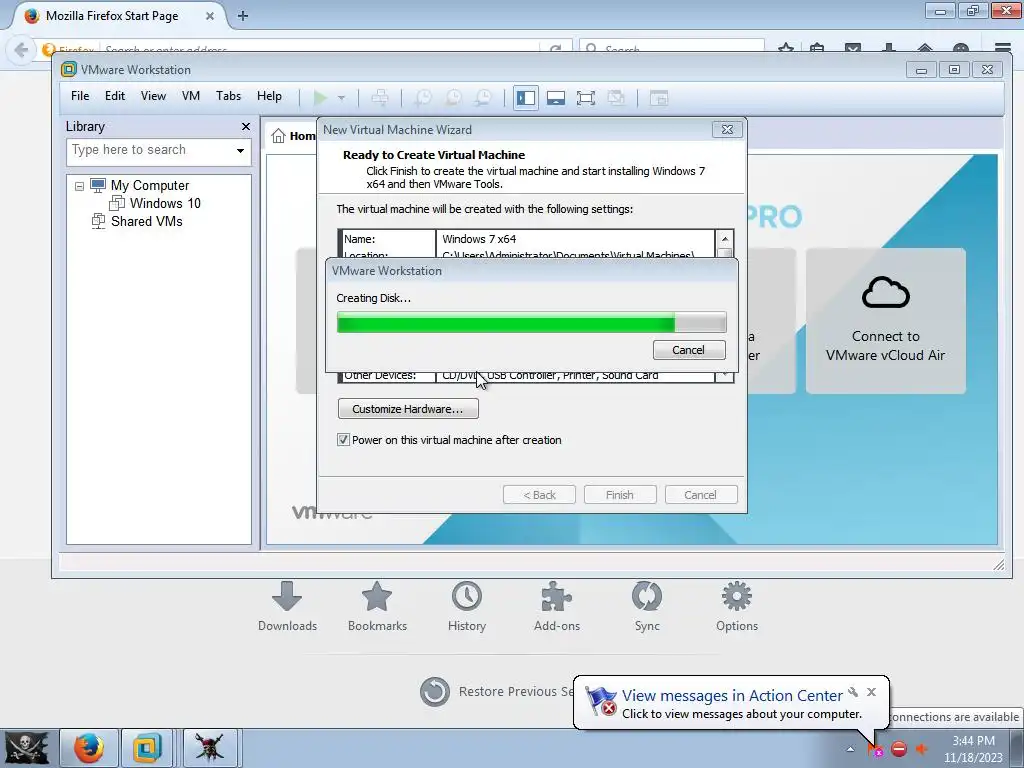Click Restore Previous Session in Firefox
This screenshot has width=1024, height=768.
(496, 692)
